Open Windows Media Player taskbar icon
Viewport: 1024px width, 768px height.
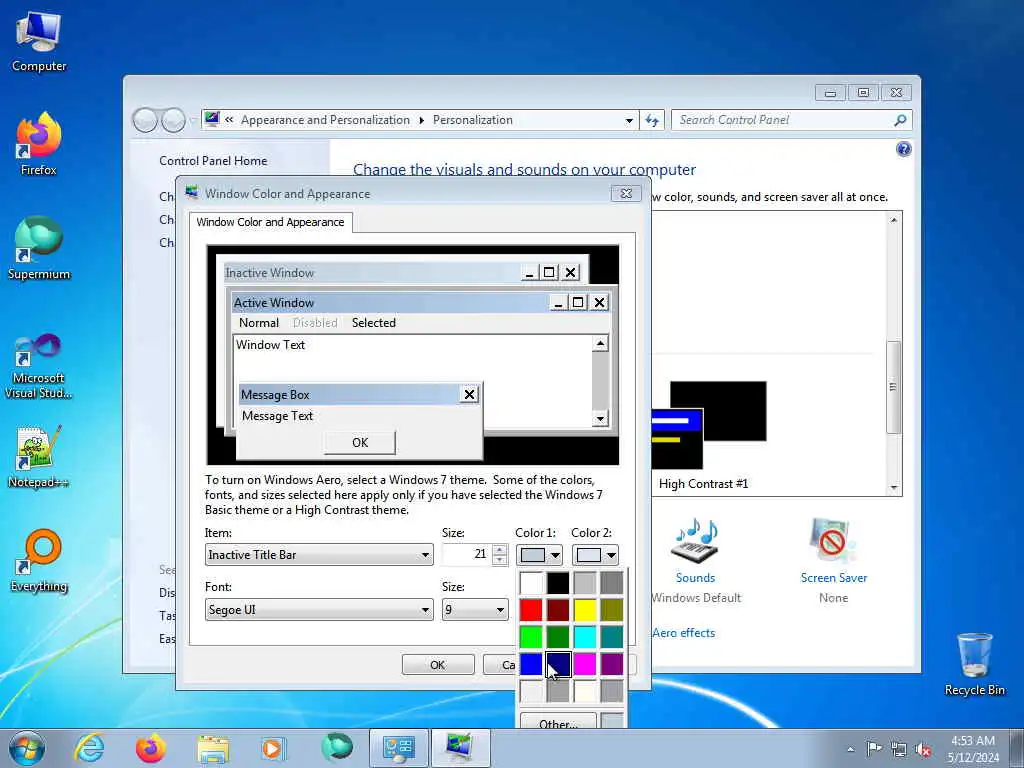[273, 748]
